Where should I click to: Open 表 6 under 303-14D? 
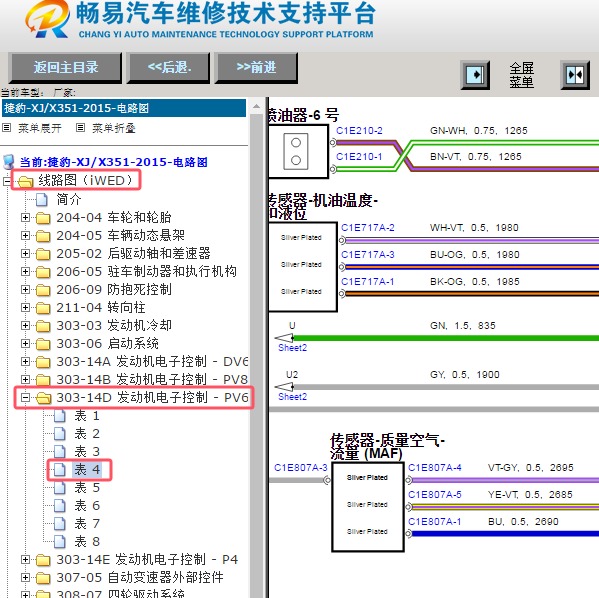coord(87,506)
